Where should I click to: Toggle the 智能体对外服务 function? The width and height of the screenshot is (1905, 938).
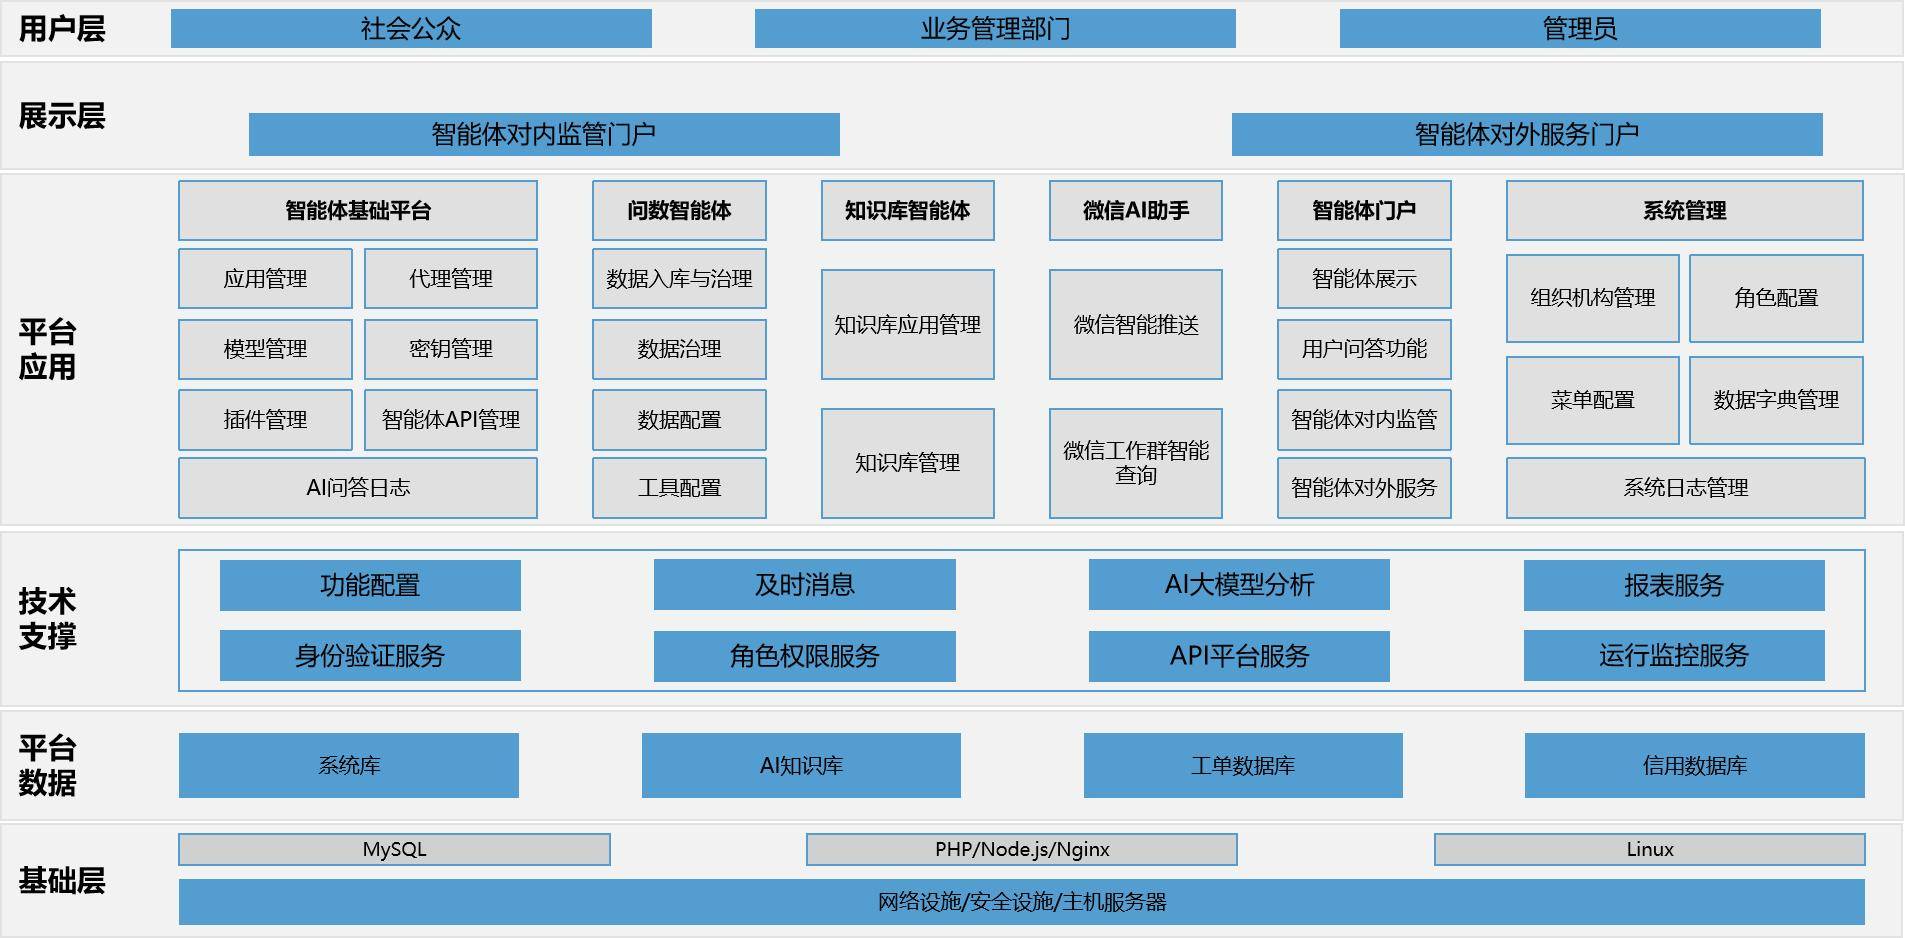[1363, 488]
